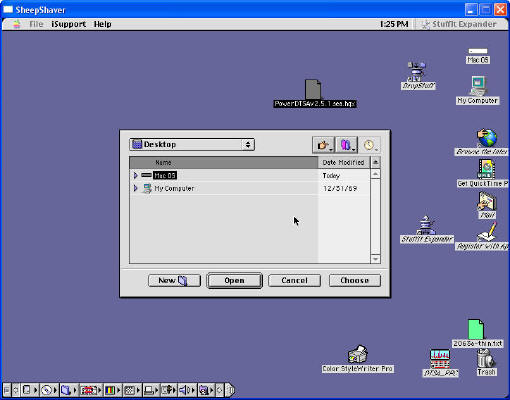Image resolution: width=510 pixels, height=400 pixels.
Task: Click the New folder button
Action: (x=174, y=280)
